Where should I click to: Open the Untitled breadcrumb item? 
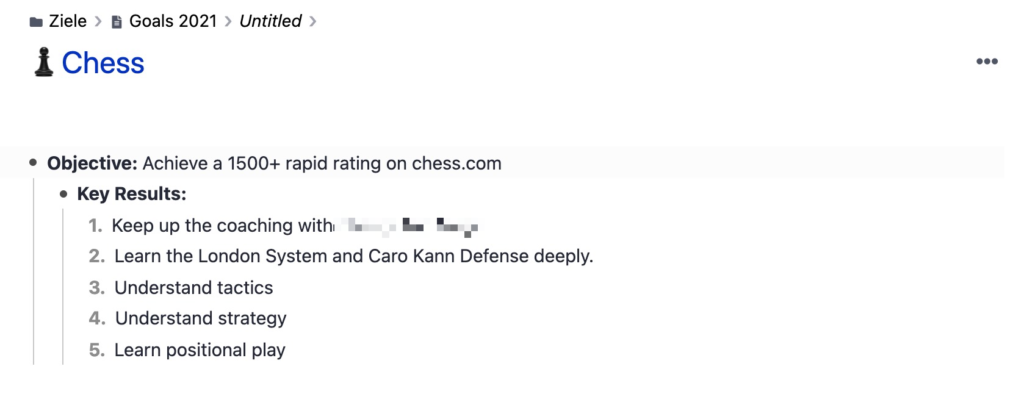coord(270,21)
